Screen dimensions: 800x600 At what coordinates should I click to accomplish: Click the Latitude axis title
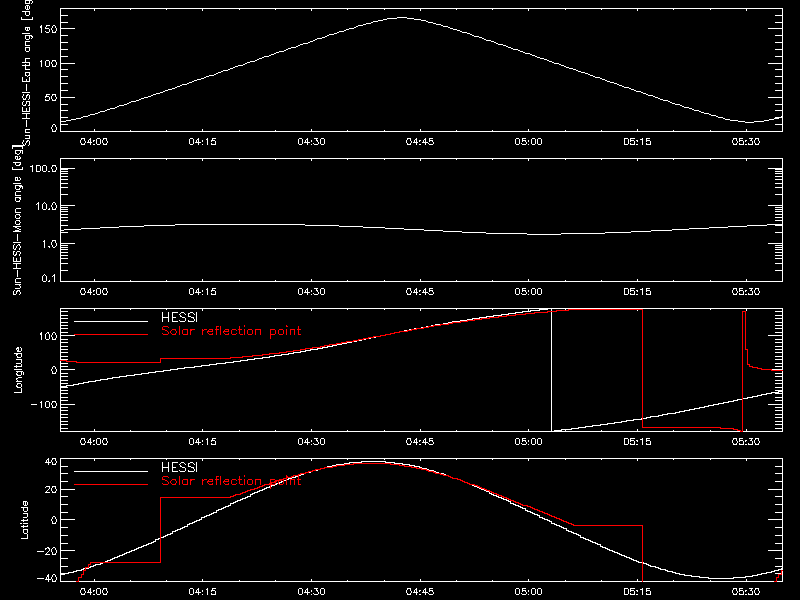pos(24,520)
